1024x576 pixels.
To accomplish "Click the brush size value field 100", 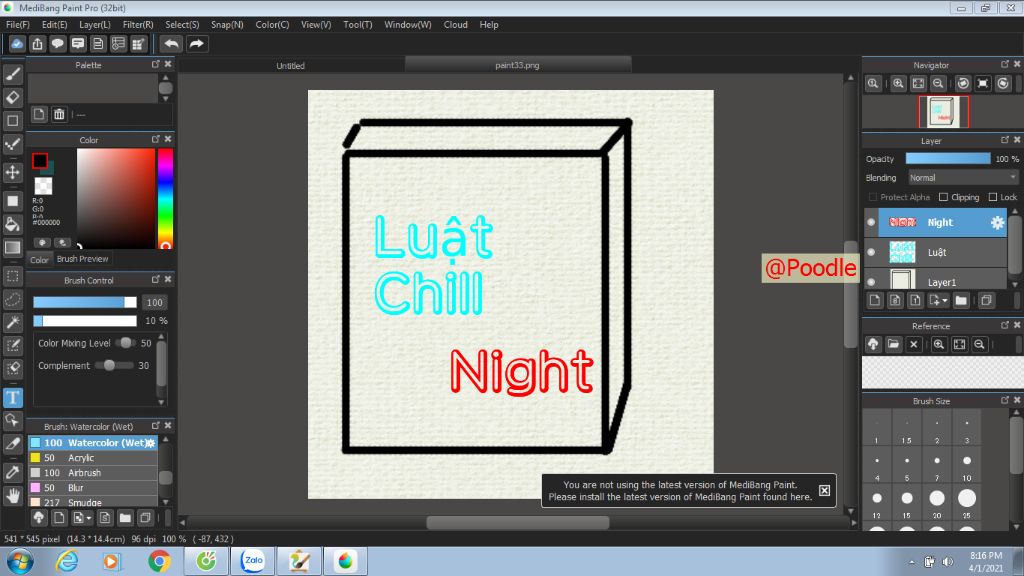I will 155,302.
